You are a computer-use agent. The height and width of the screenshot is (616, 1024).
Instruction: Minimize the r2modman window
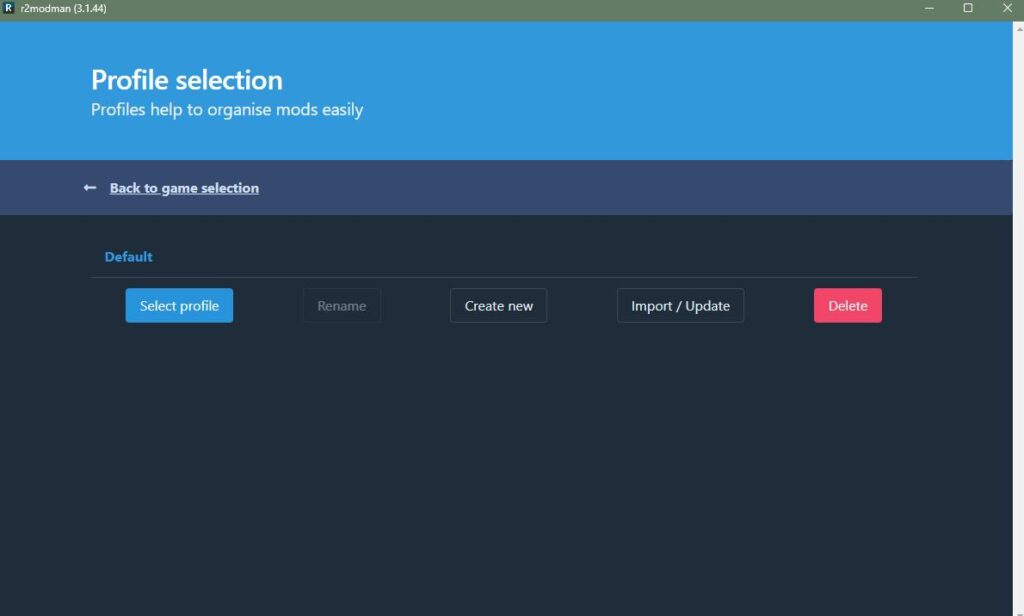pyautogui.click(x=929, y=8)
